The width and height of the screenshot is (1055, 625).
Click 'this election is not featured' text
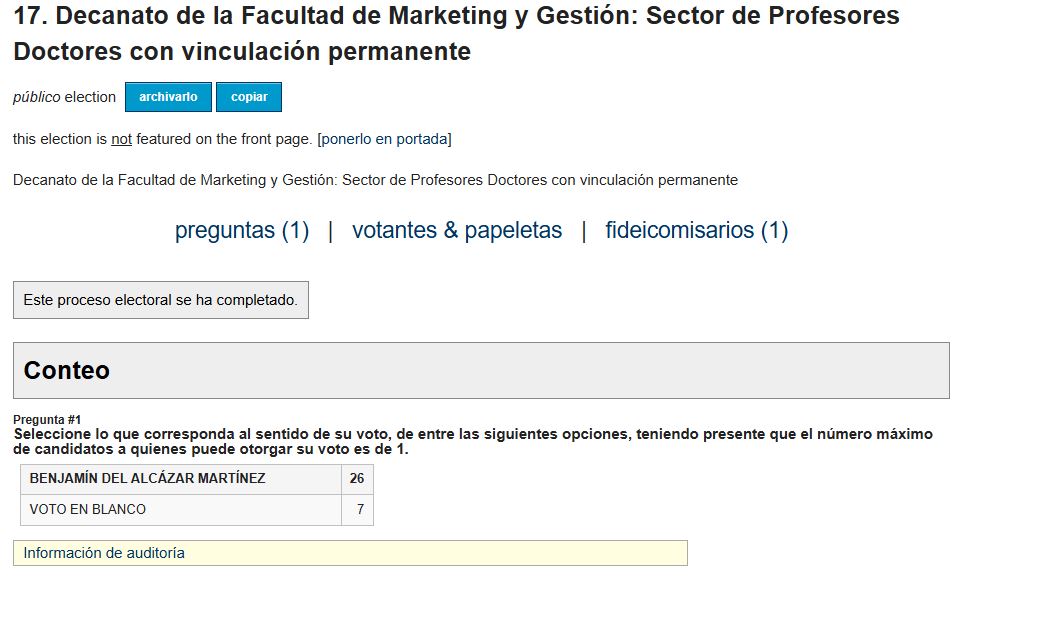click(x=162, y=139)
